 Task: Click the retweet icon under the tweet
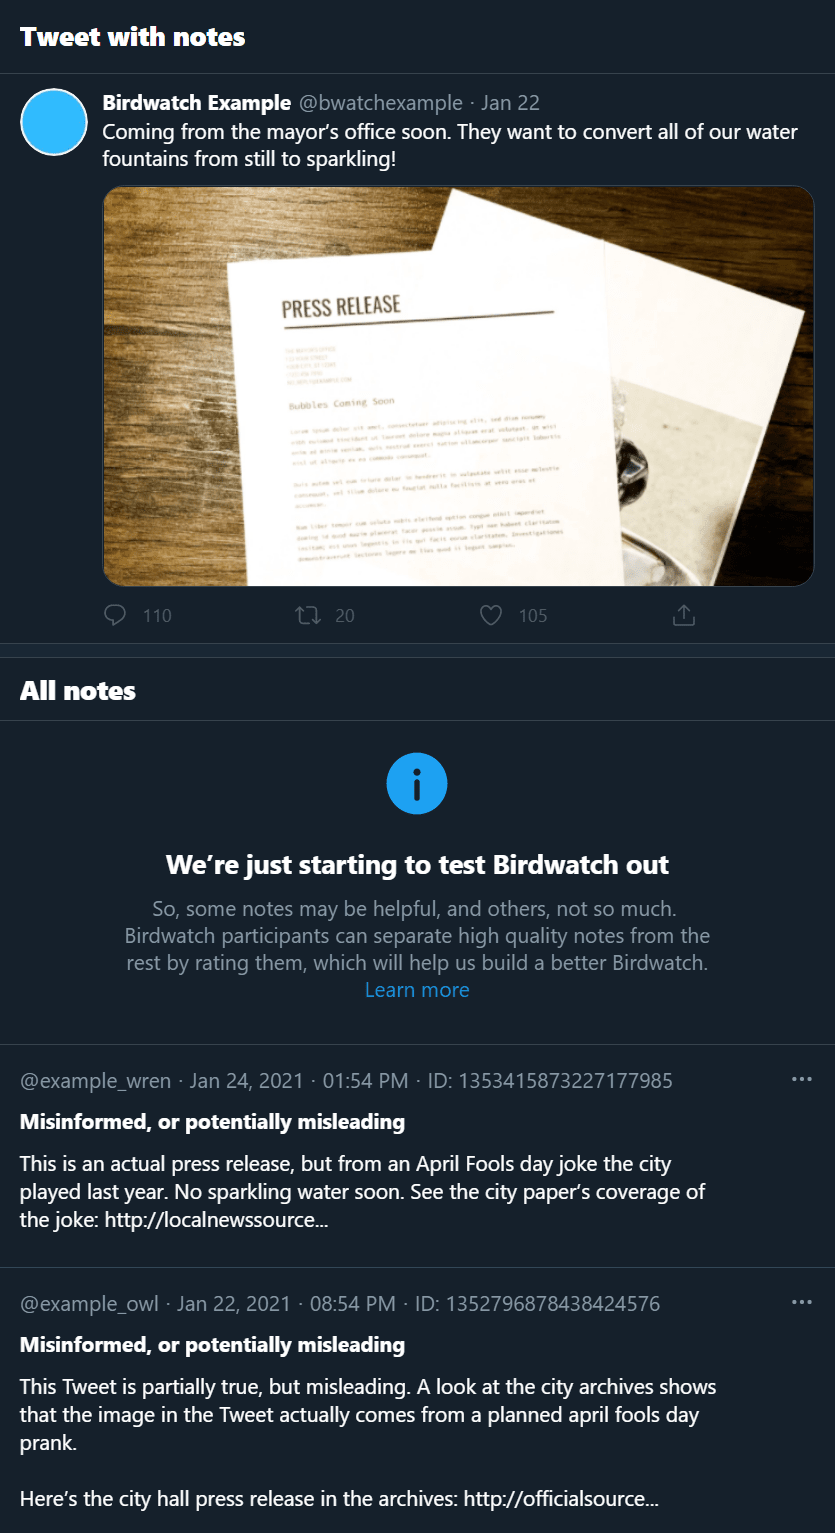point(308,615)
